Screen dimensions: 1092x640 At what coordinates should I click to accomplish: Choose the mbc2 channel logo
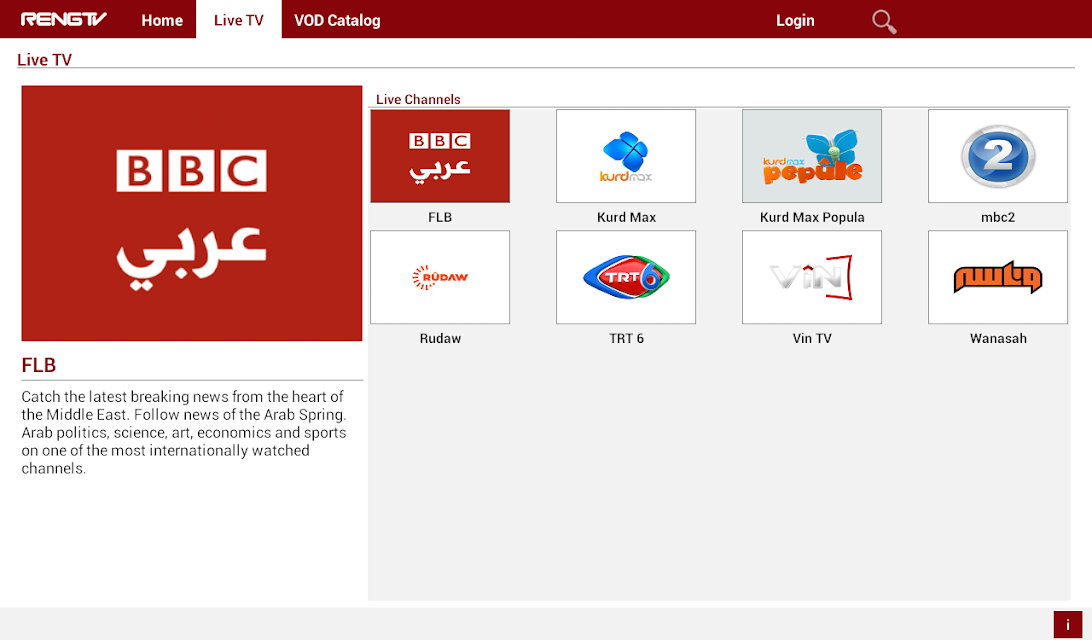998,156
